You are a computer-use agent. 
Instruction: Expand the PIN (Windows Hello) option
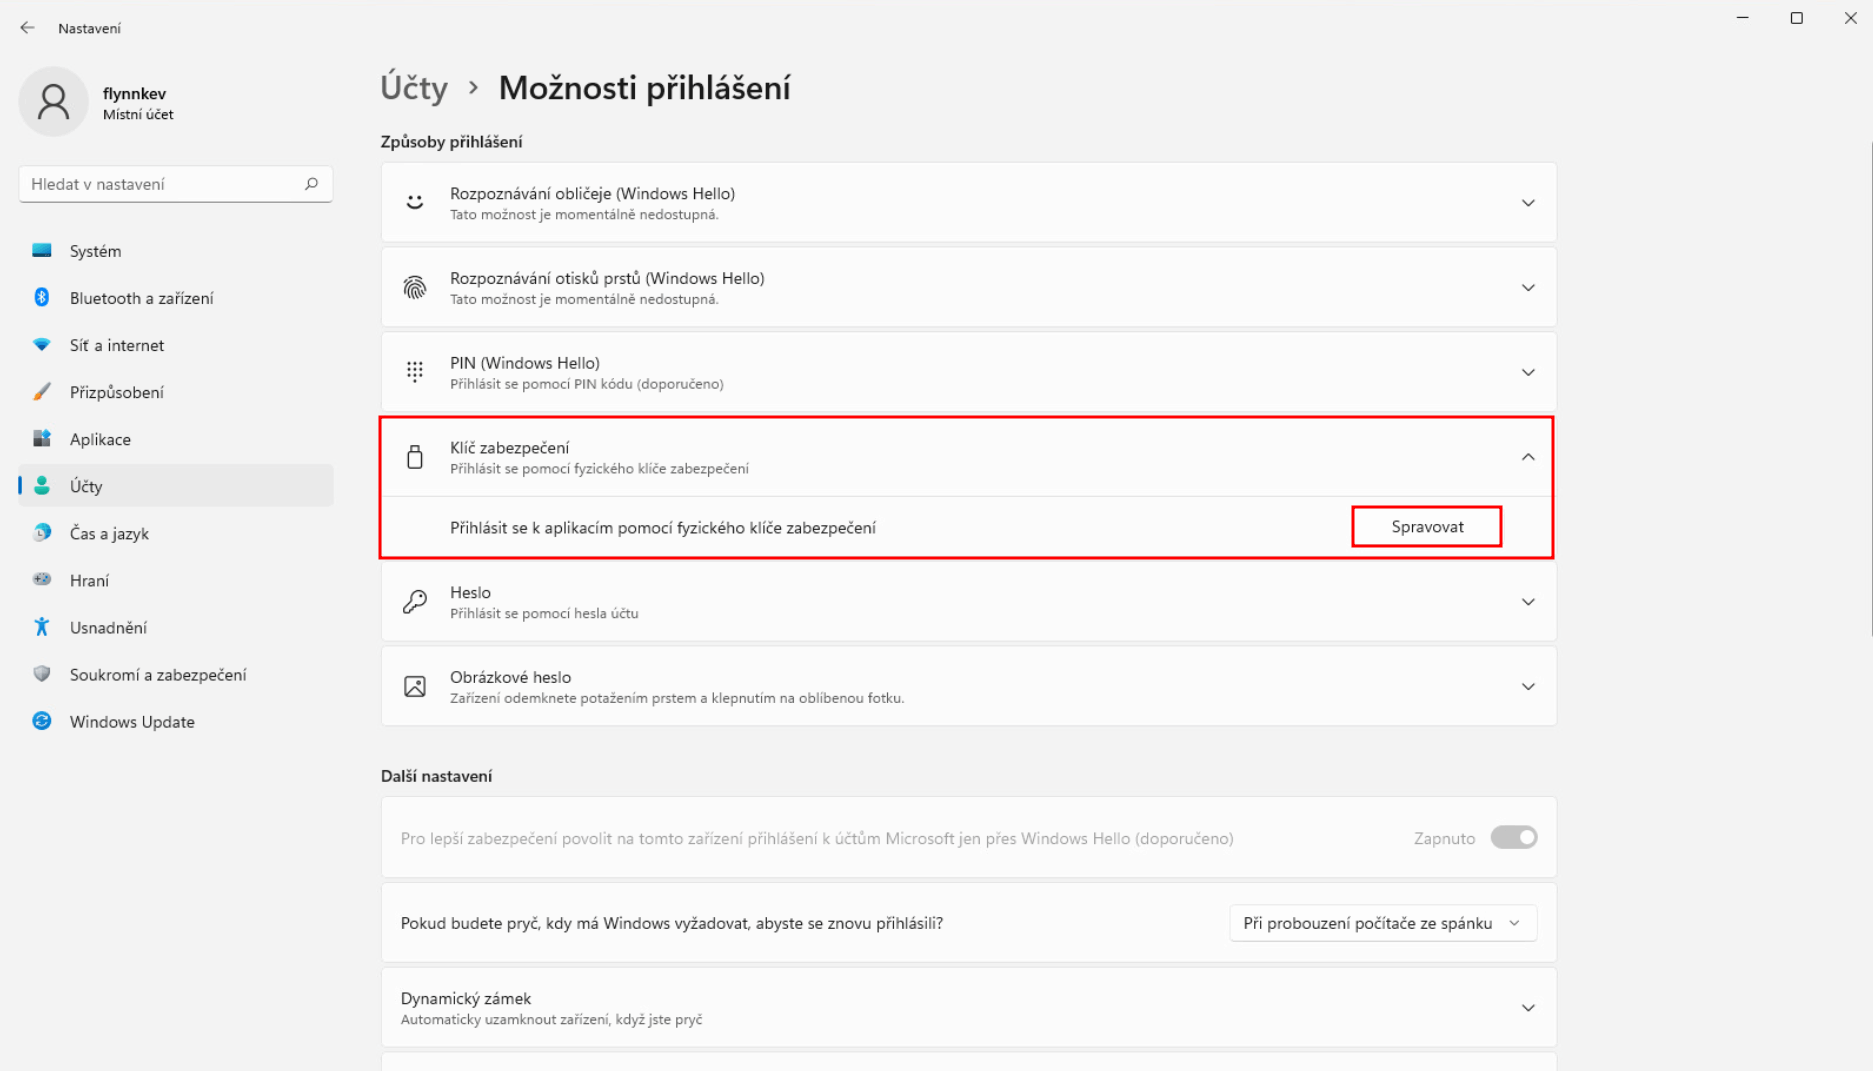tap(1527, 372)
